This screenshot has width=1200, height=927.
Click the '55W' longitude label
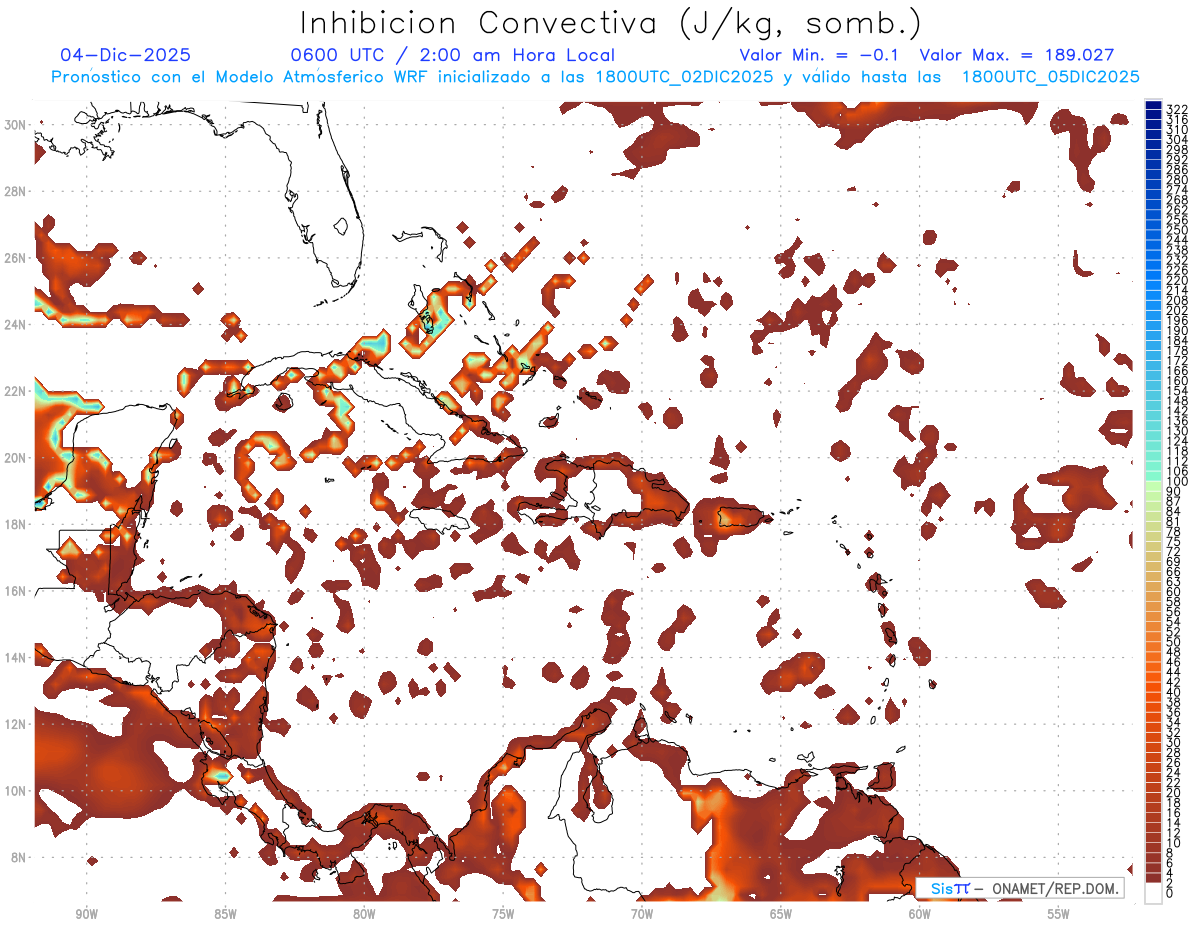click(1059, 914)
